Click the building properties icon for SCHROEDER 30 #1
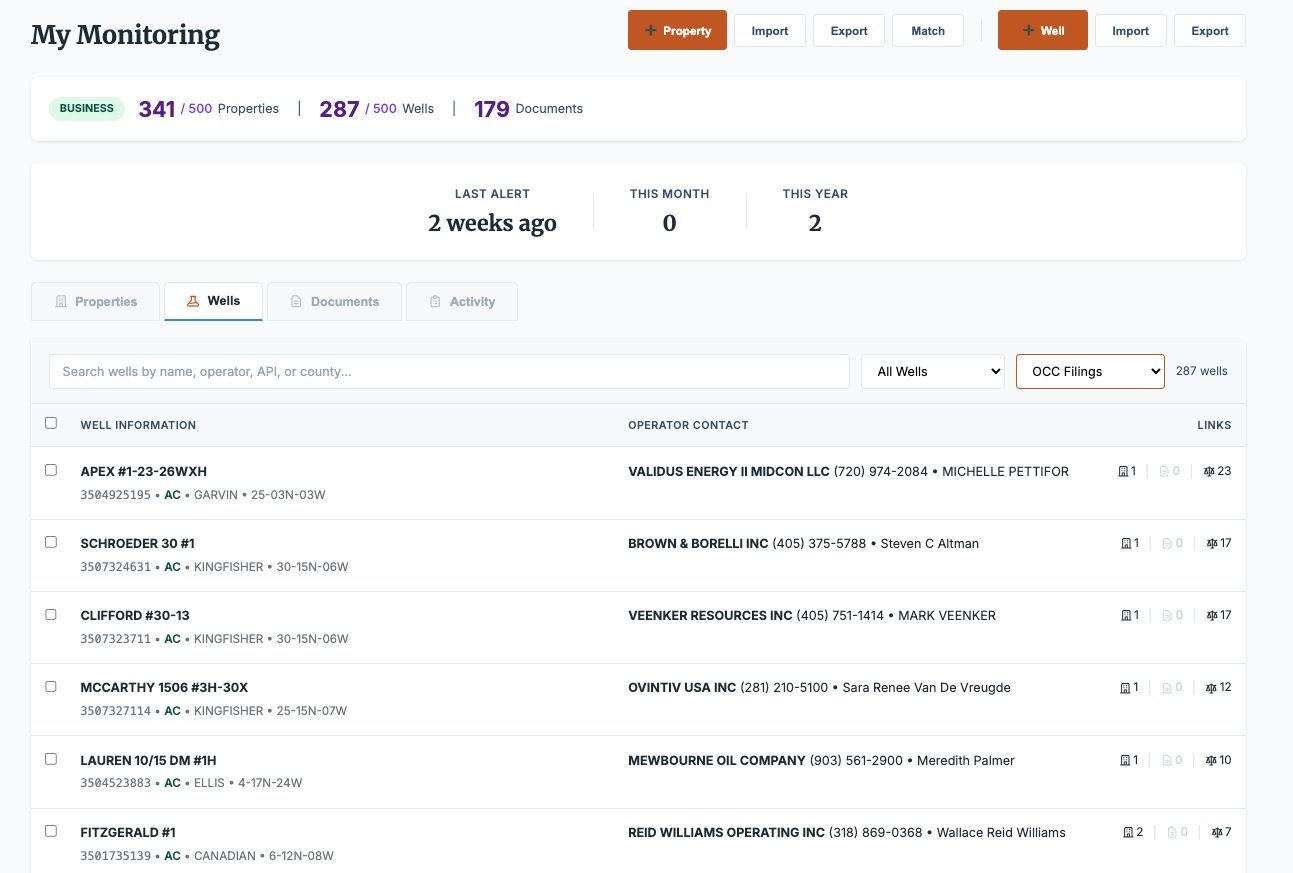The height and width of the screenshot is (873, 1293). point(1125,543)
